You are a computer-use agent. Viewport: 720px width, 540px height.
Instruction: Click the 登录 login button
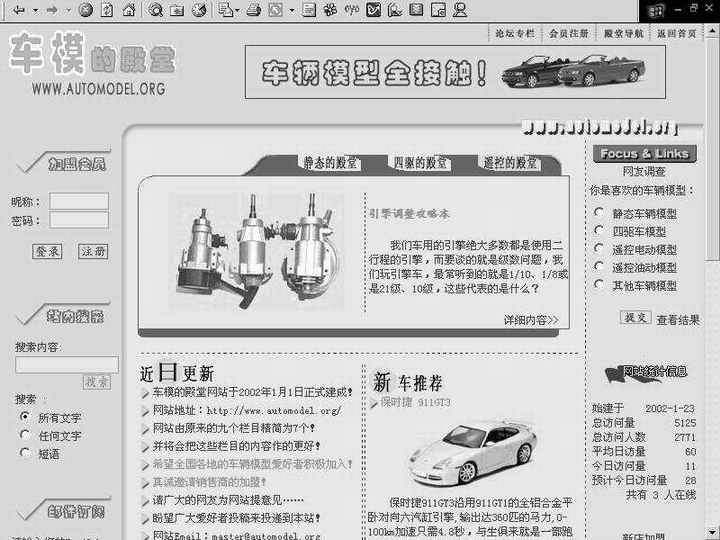[47, 251]
